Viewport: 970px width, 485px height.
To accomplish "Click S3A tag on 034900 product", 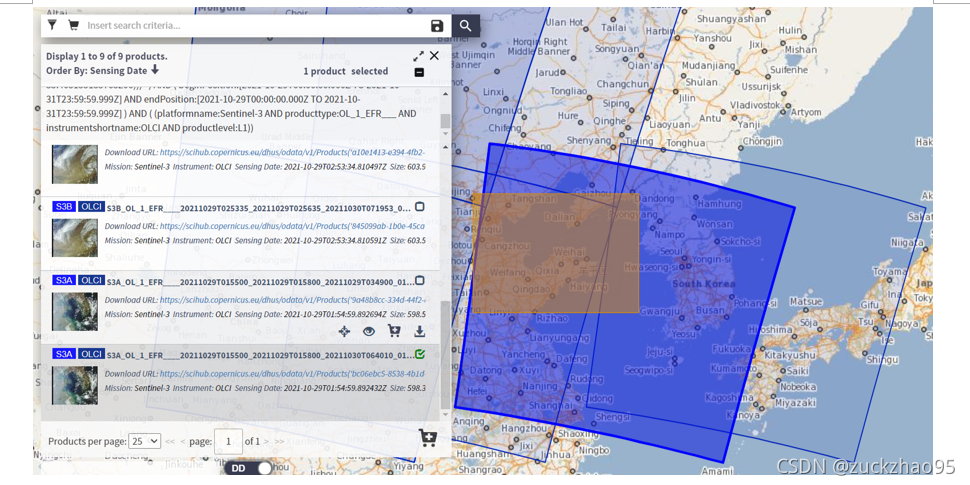I will click(x=64, y=280).
